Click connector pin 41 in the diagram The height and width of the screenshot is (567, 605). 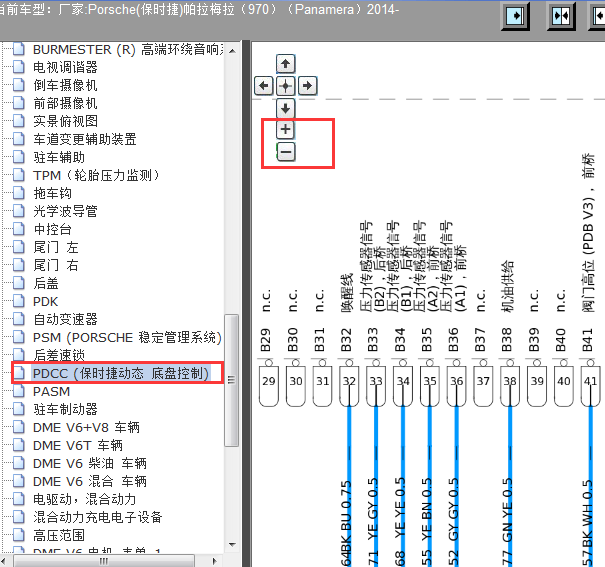[590, 385]
